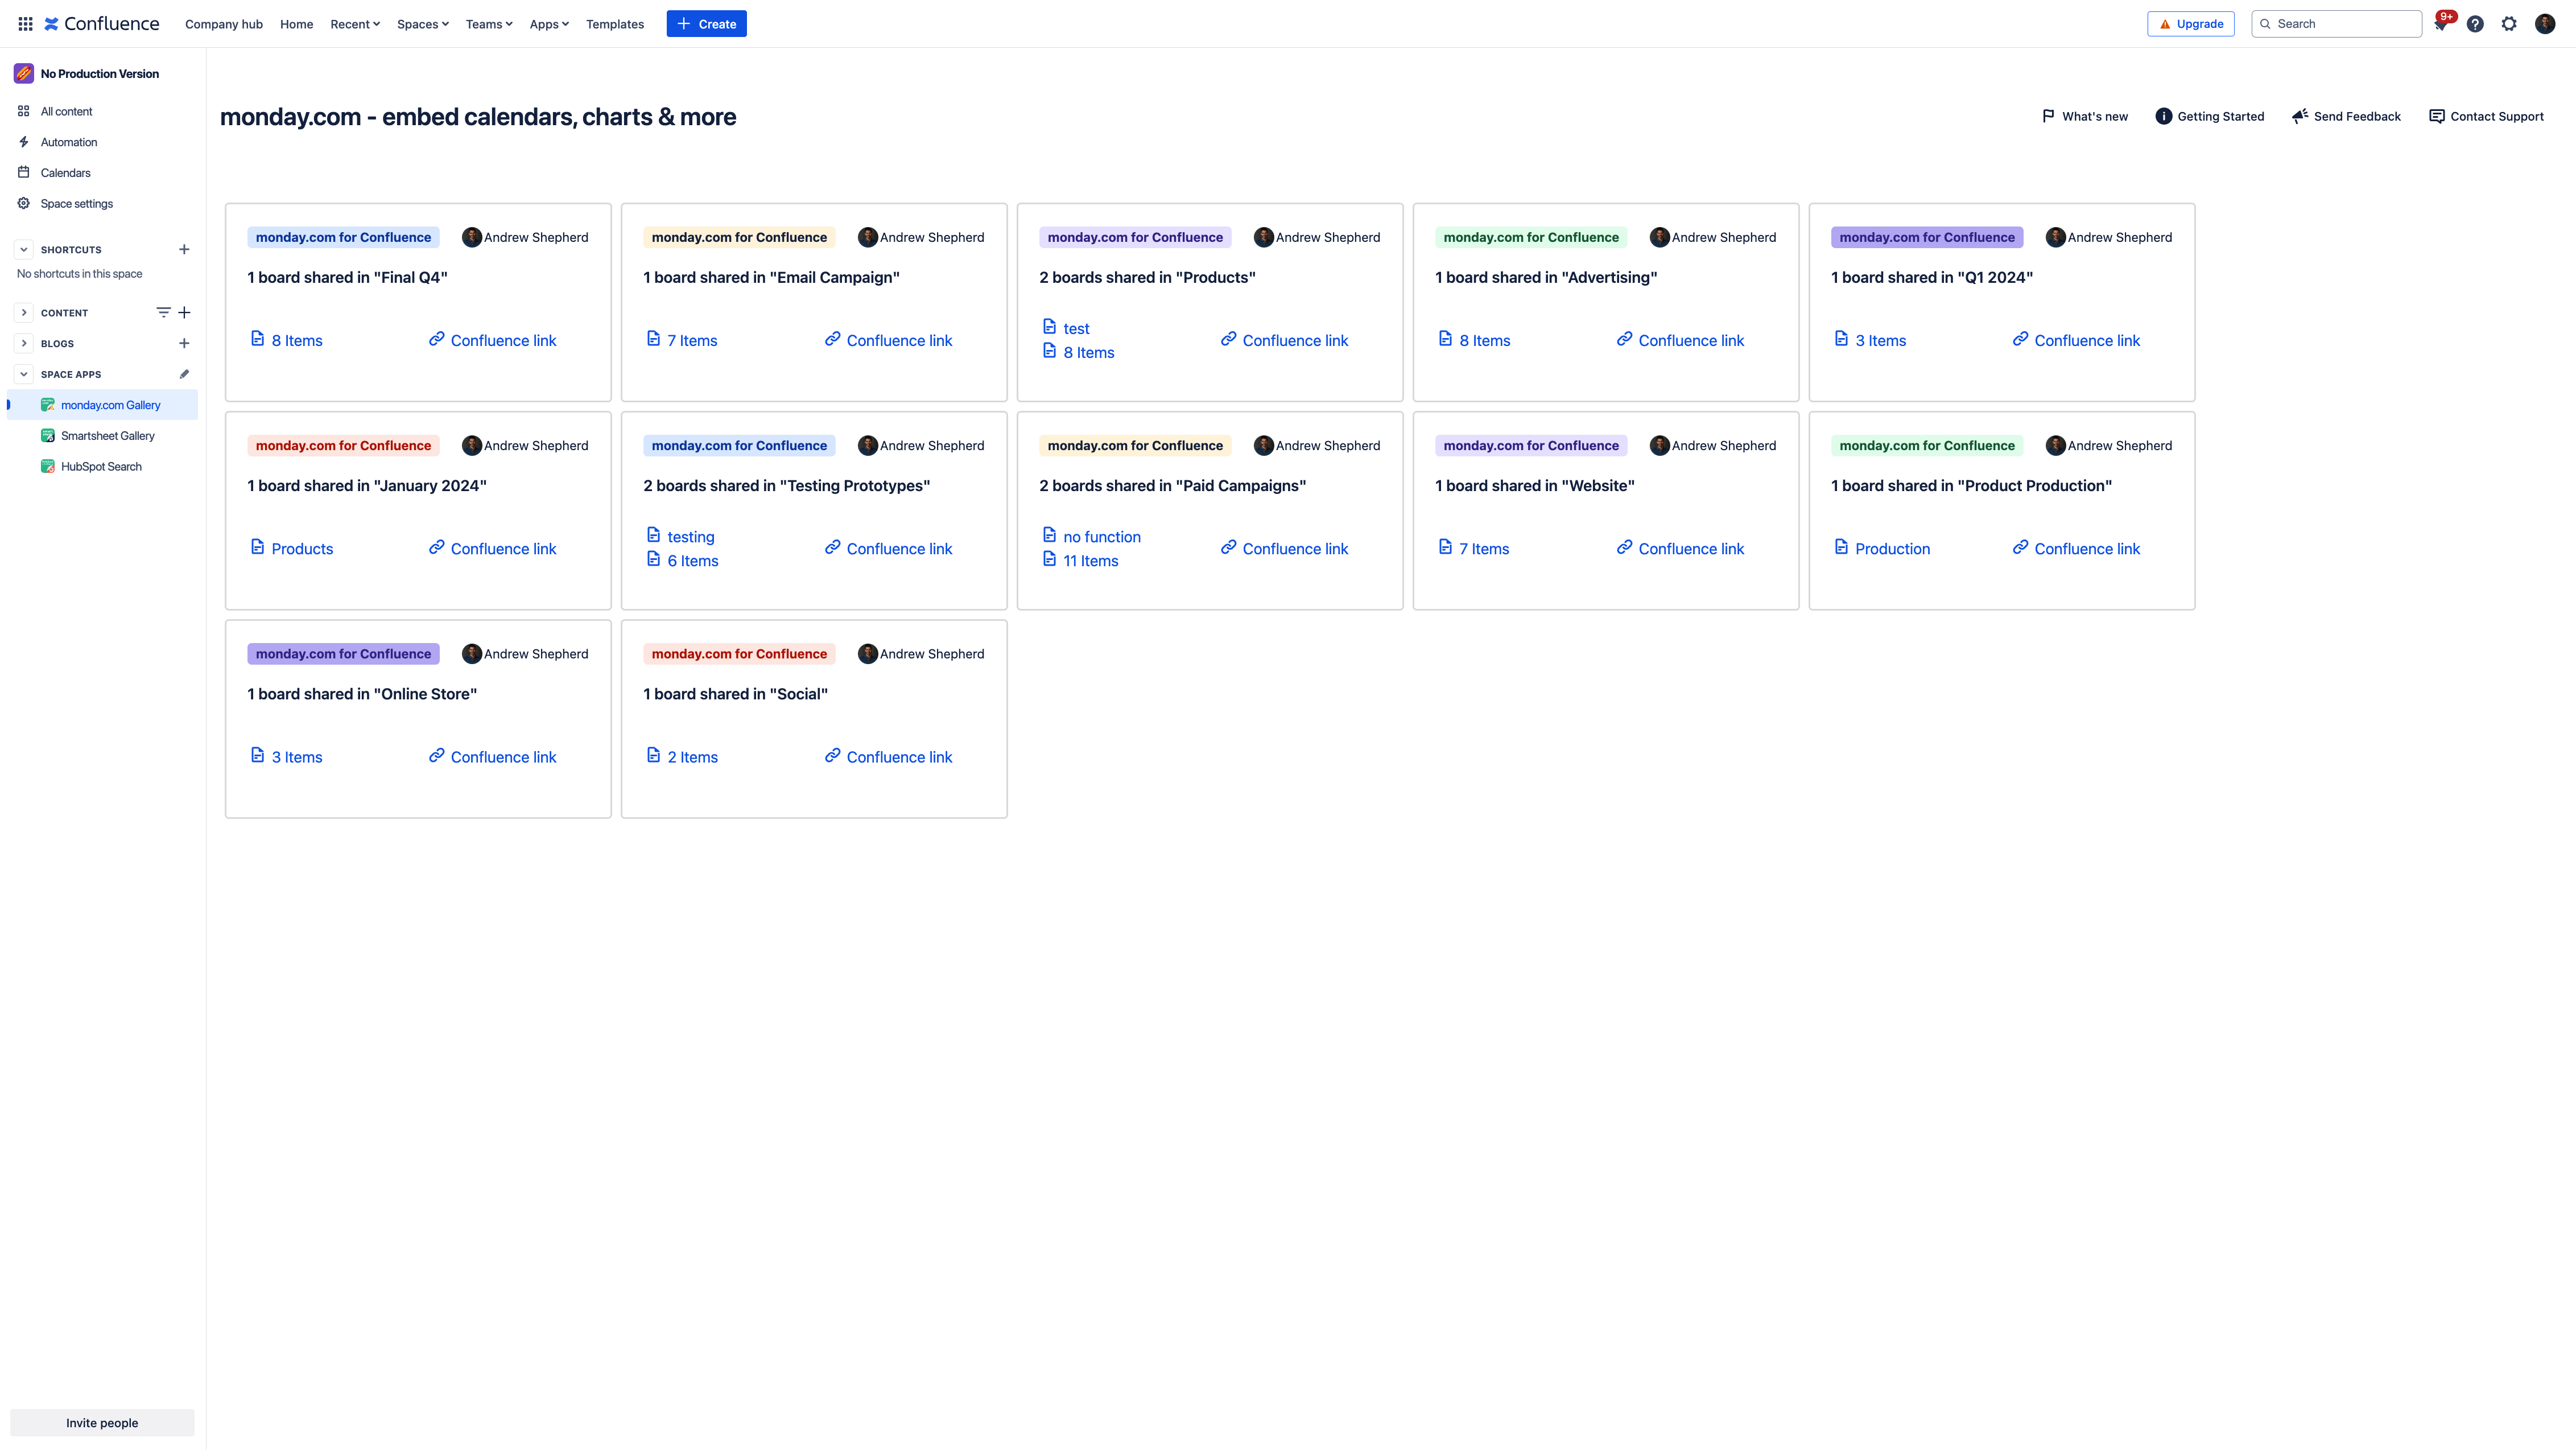Open notifications bell with 9+ badge
The image size is (2576, 1450).
pyautogui.click(x=2441, y=24)
